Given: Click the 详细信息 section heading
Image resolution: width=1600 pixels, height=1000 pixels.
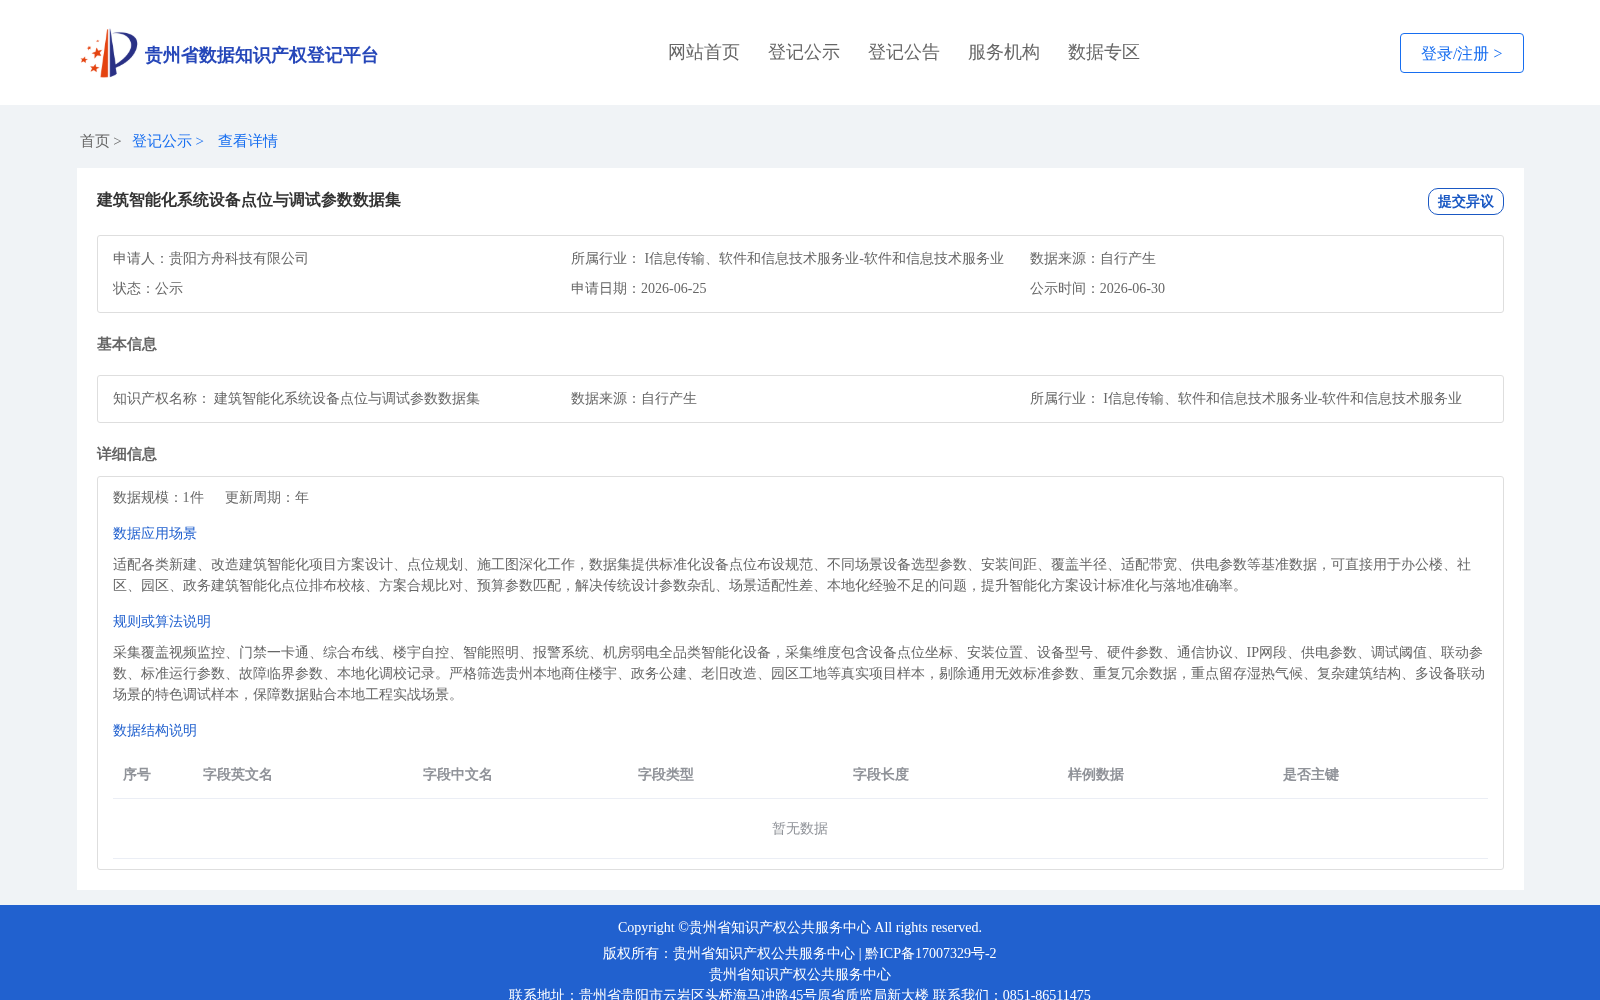Looking at the screenshot, I should [x=127, y=454].
